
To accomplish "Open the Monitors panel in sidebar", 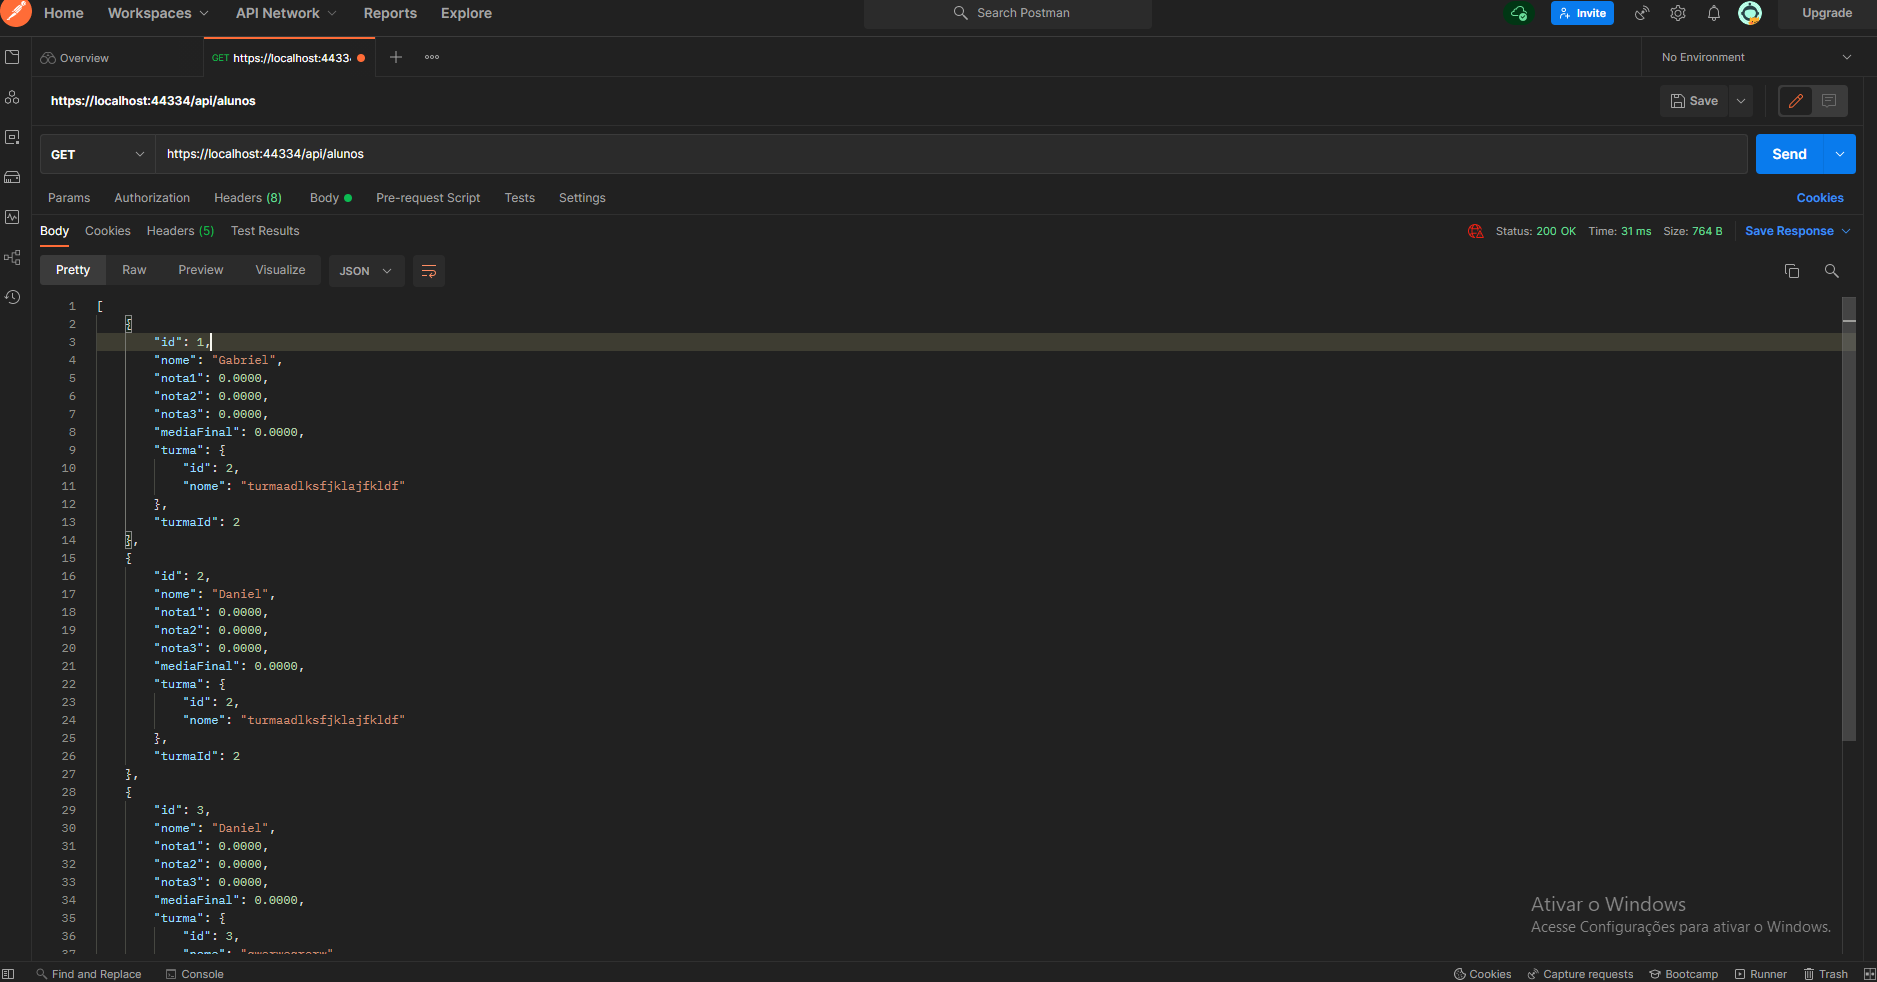I will click(x=13, y=217).
